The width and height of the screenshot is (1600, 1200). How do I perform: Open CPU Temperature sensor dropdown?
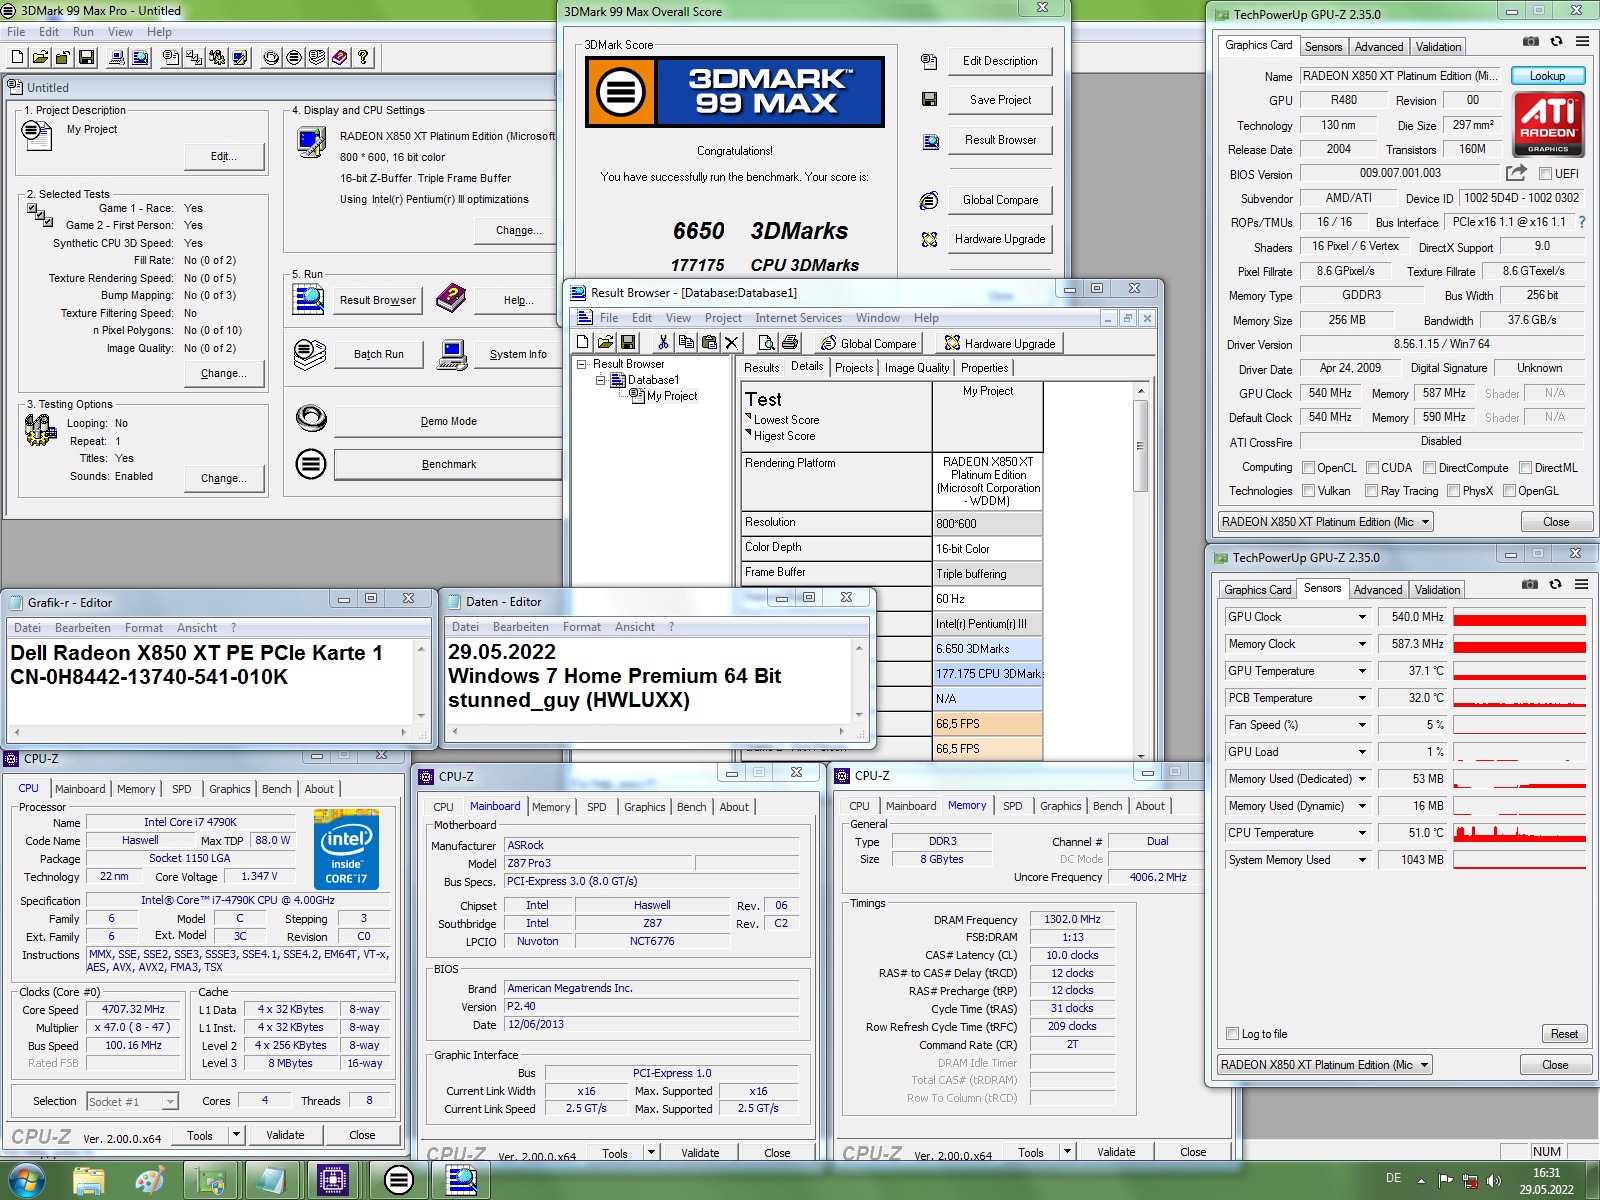pos(1361,833)
